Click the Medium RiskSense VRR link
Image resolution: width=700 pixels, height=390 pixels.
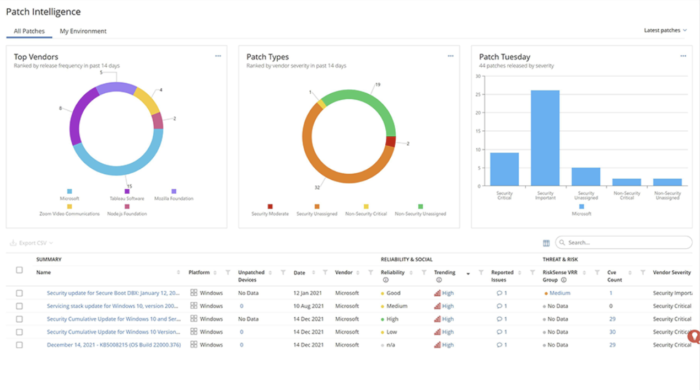560,293
